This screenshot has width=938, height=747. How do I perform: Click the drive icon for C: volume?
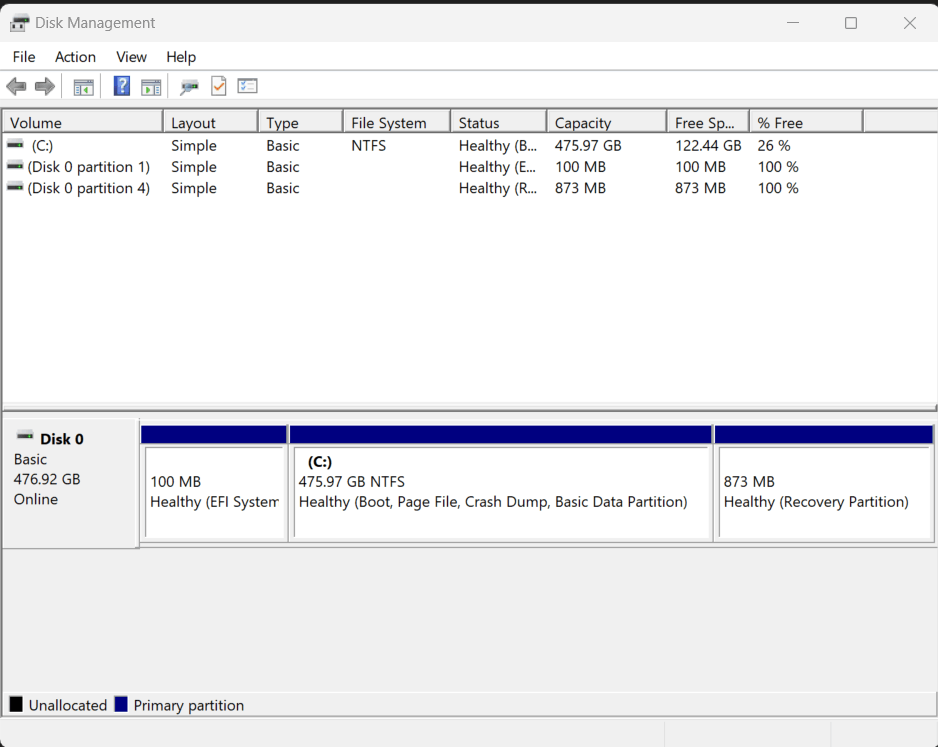click(15, 144)
